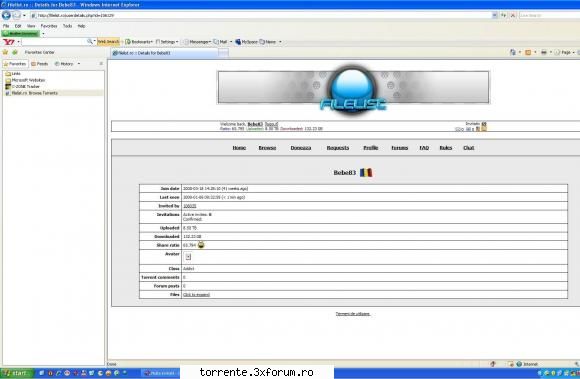The image size is (580, 379).
Task: Click the browser address bar
Action: click(261, 16)
